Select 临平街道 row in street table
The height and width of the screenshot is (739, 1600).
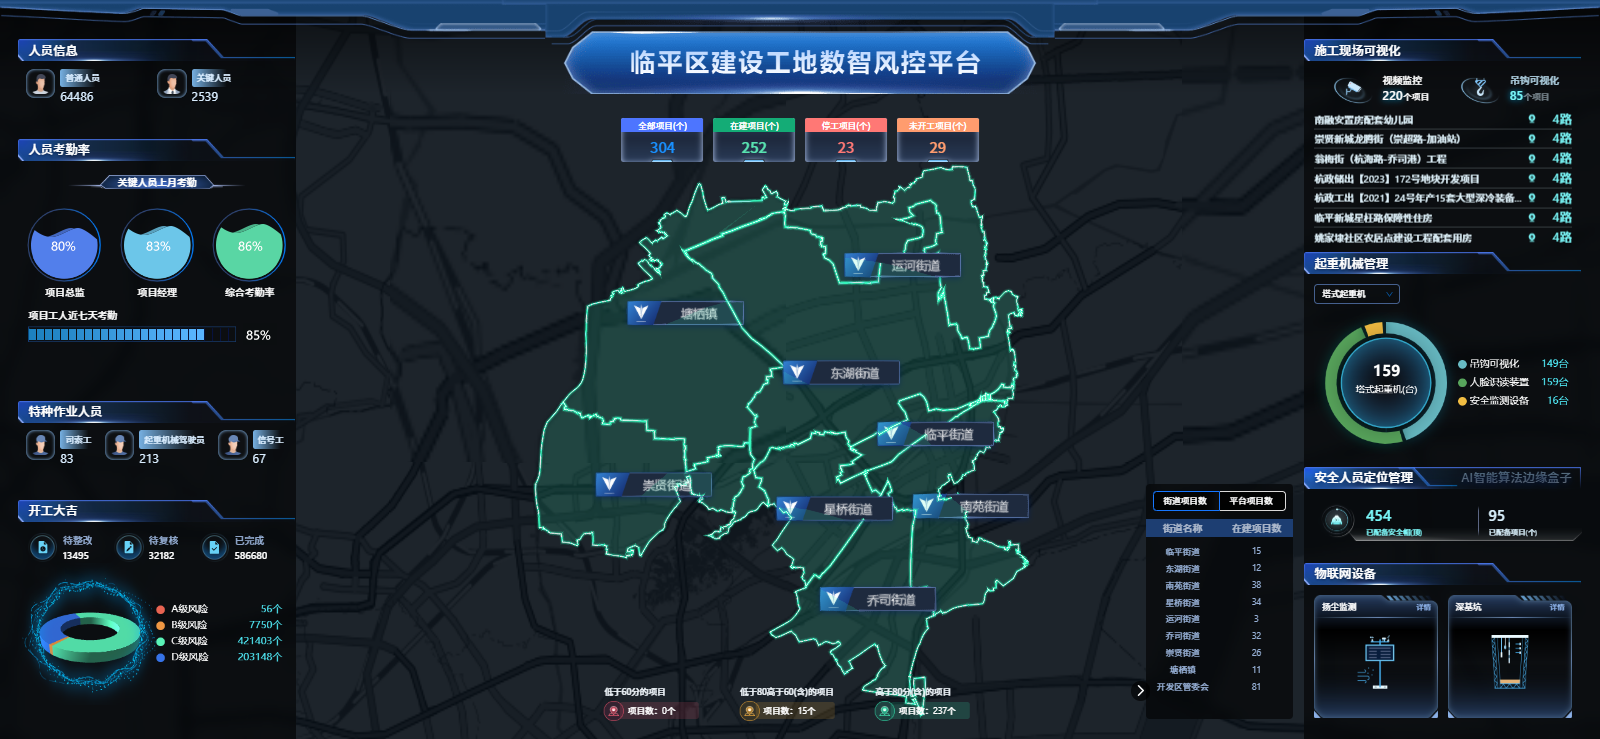click(x=1219, y=551)
